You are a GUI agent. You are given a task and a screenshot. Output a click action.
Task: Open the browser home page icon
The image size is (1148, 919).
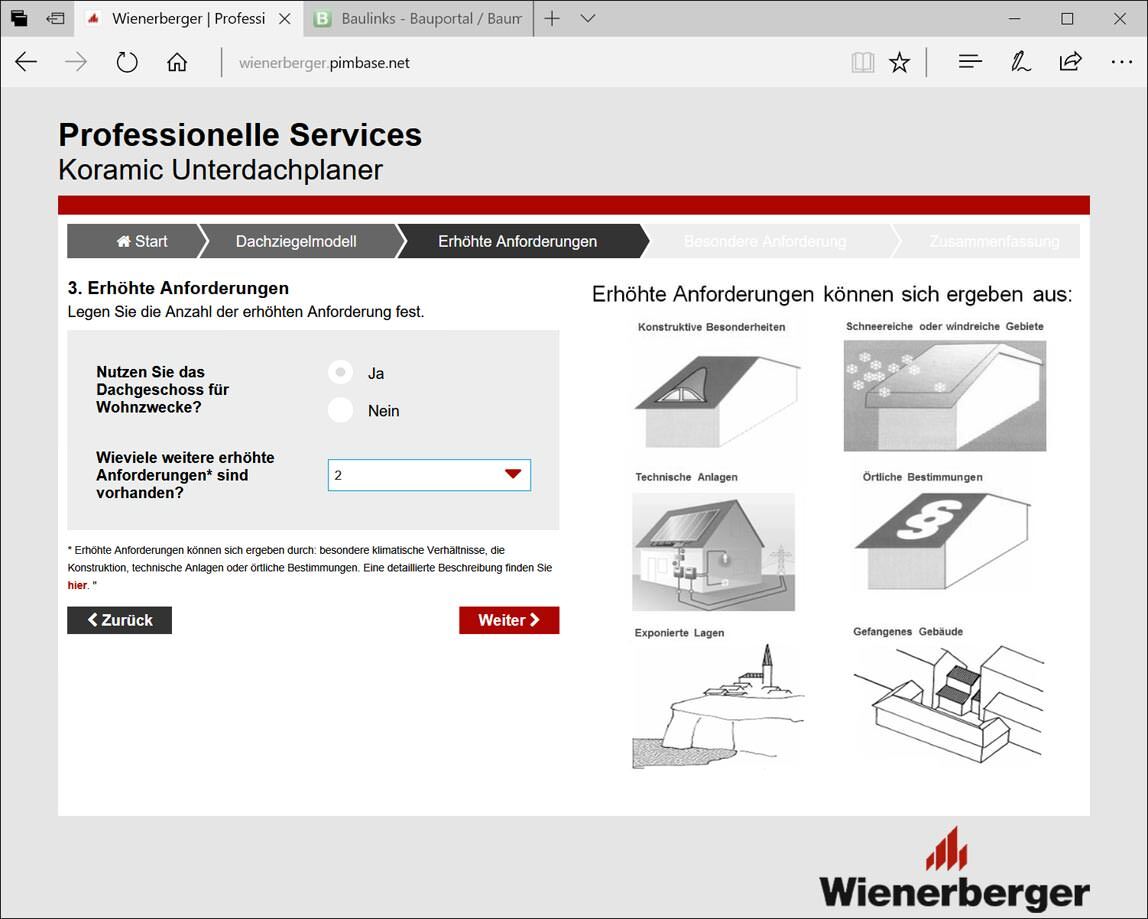176,62
